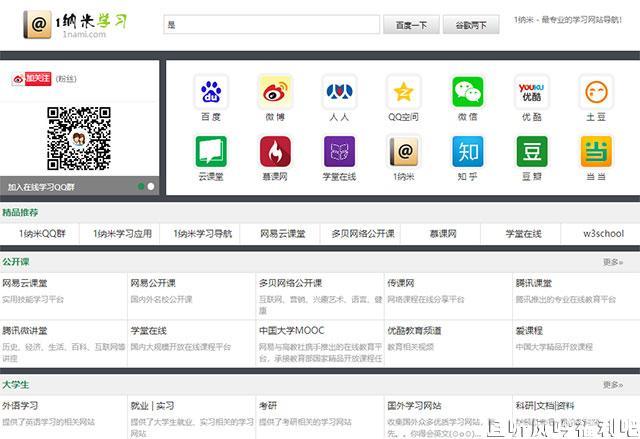Image resolution: width=640 pixels, height=439 pixels.
Task: Open the 考研 link
Action: click(268, 406)
